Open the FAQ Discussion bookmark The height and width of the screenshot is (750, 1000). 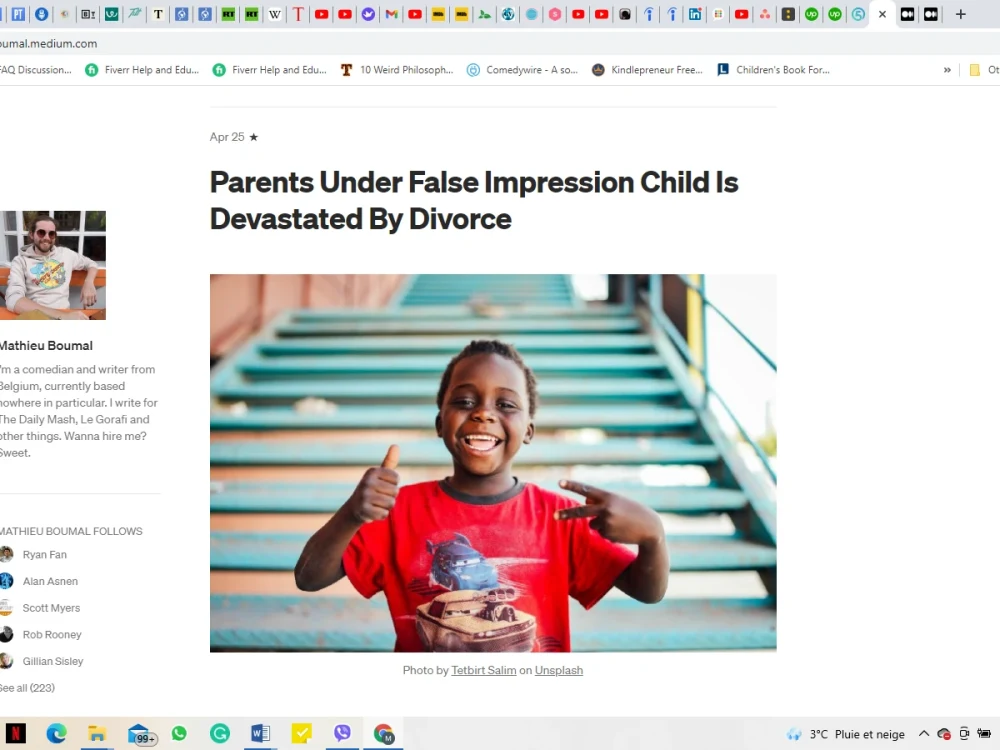coord(36,70)
